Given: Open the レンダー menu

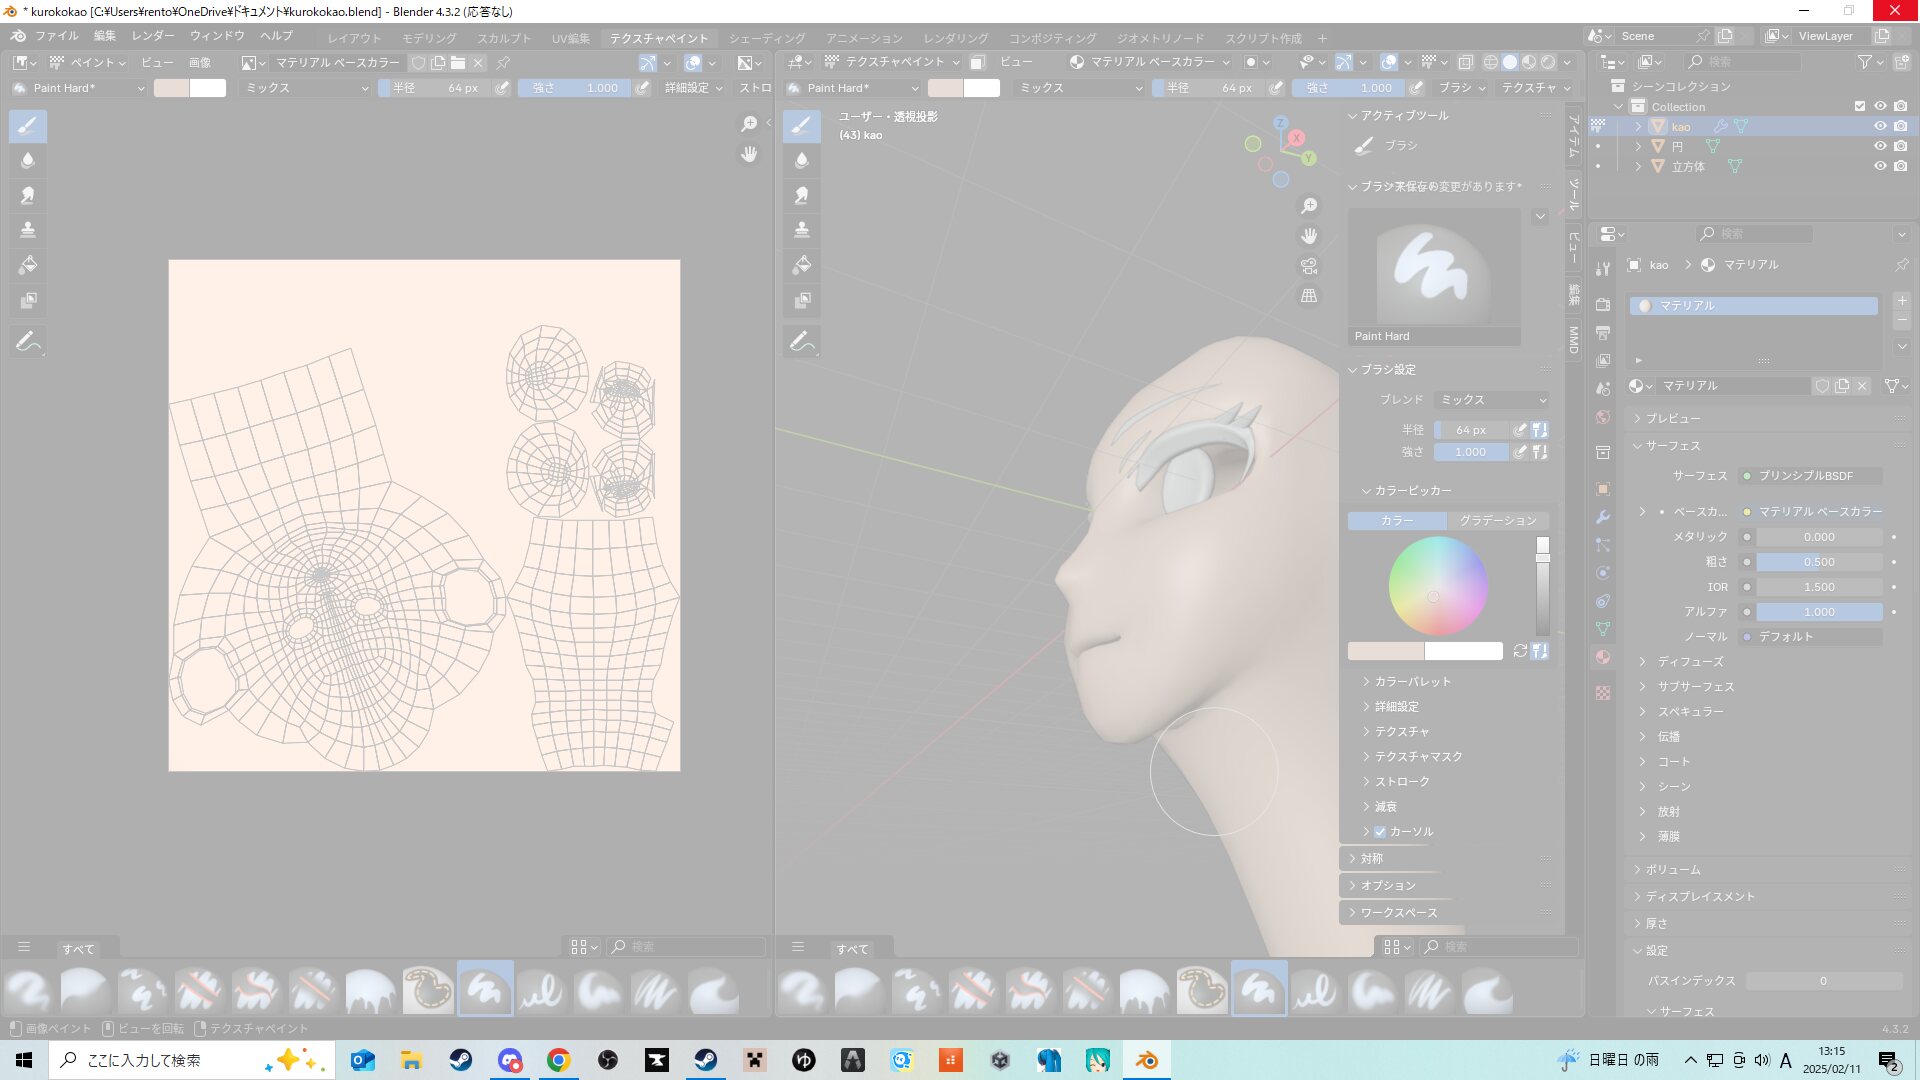Looking at the screenshot, I should point(152,36).
